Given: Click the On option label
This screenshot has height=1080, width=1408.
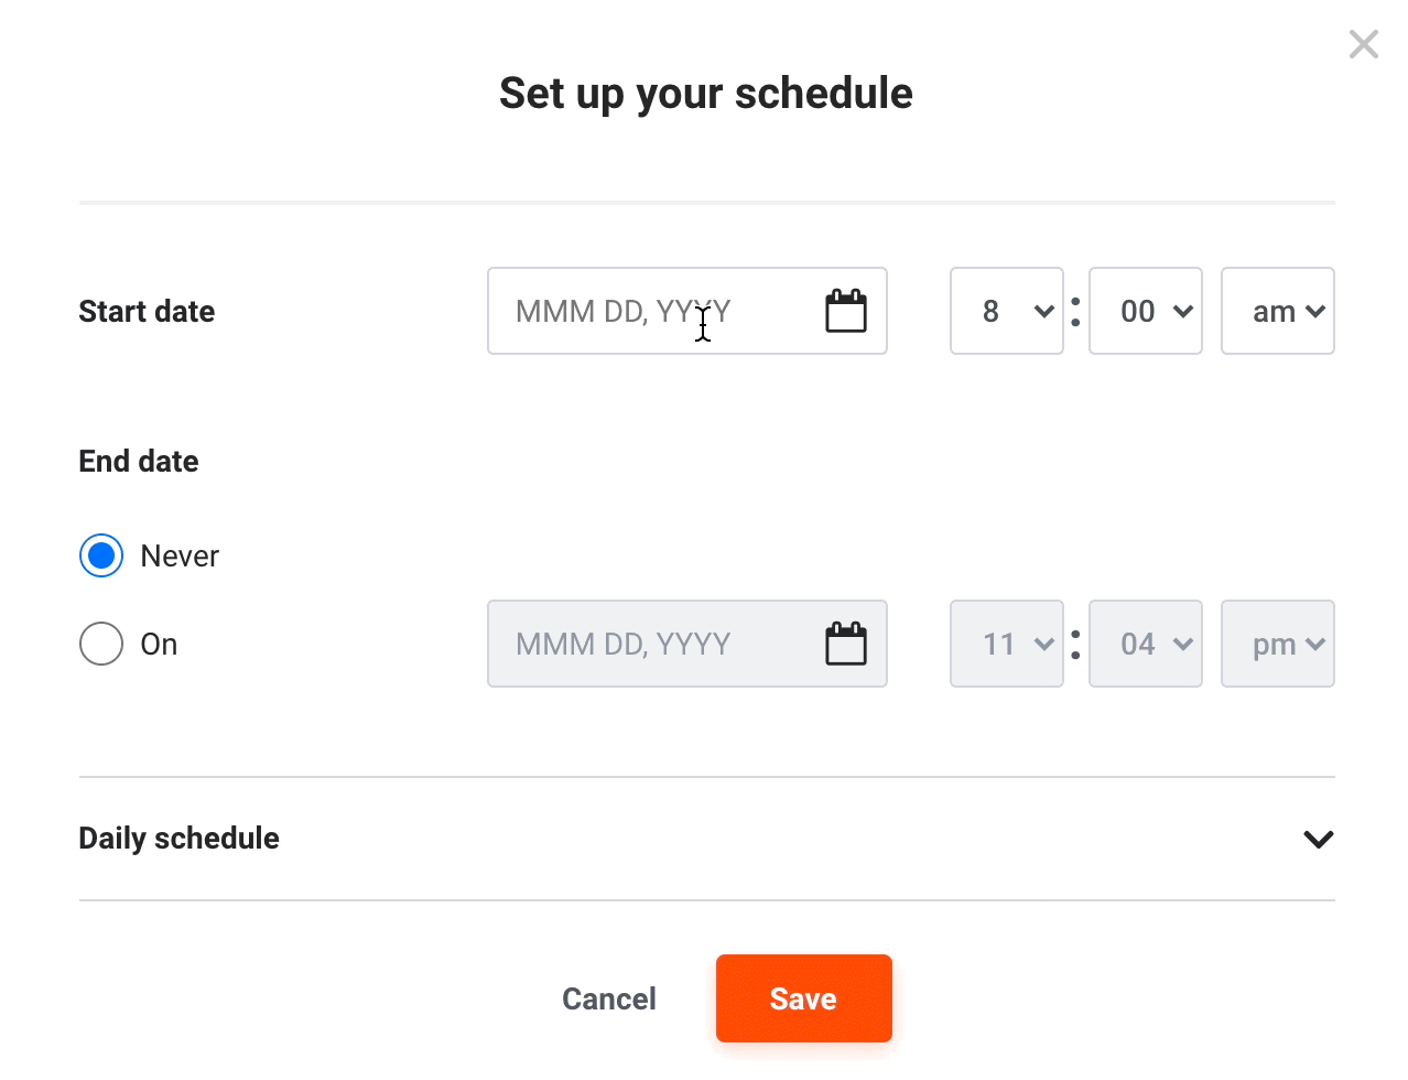Looking at the screenshot, I should [x=159, y=644].
